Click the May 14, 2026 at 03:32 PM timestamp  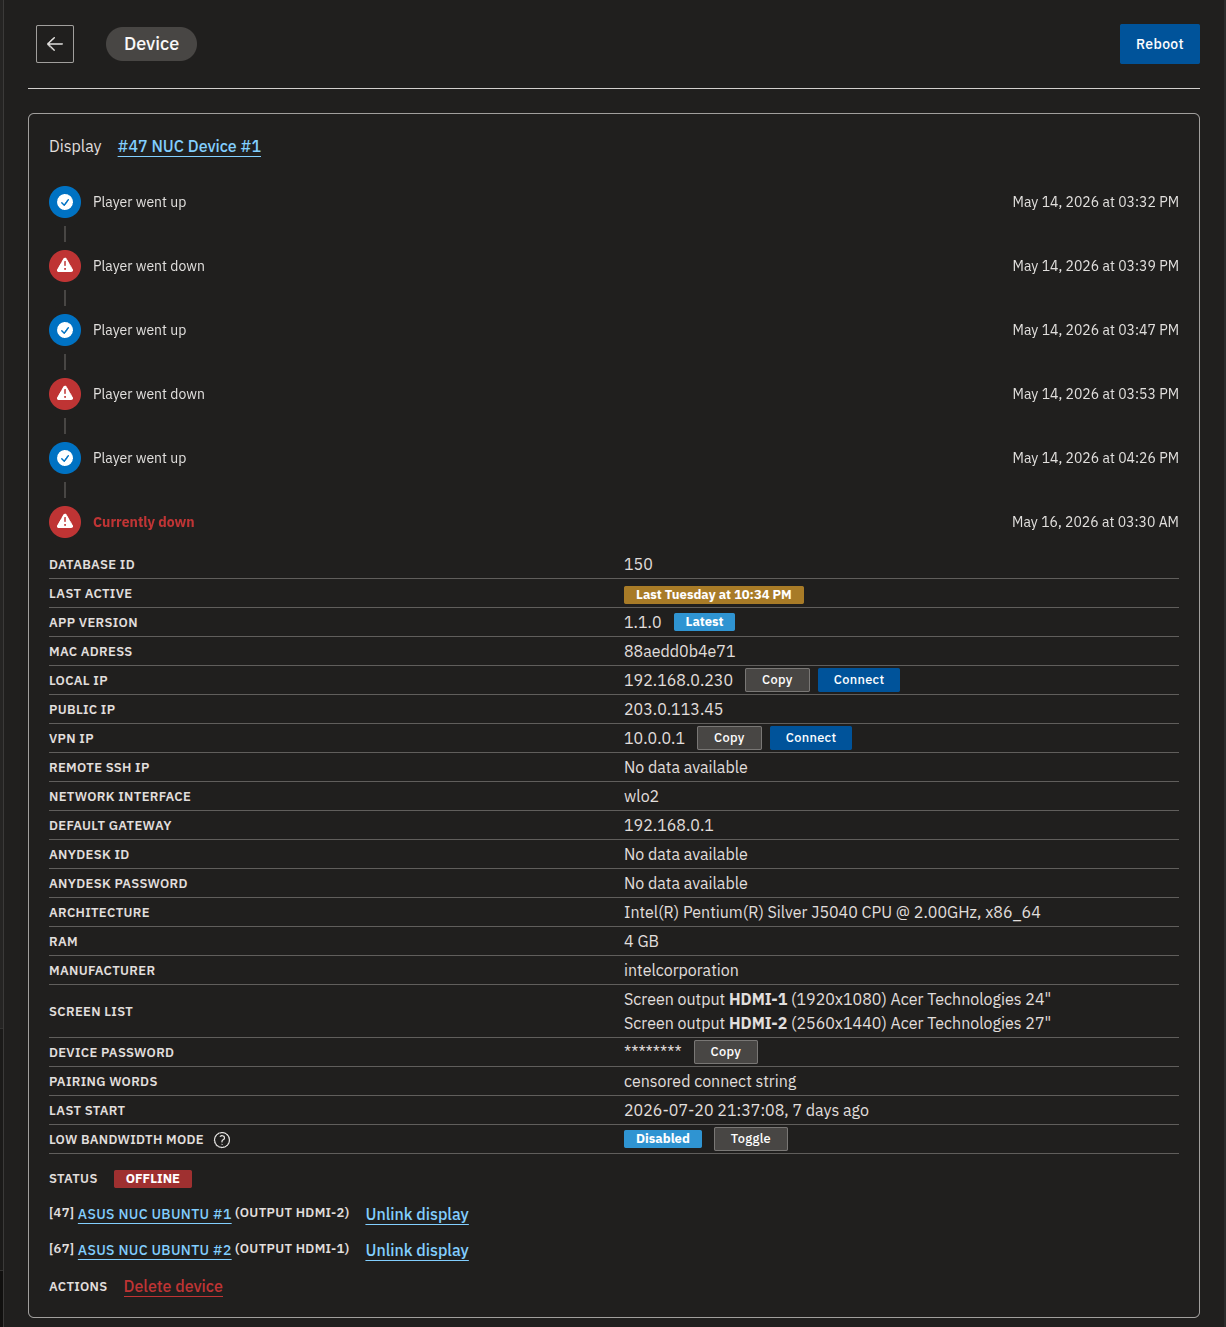pyautogui.click(x=1095, y=202)
